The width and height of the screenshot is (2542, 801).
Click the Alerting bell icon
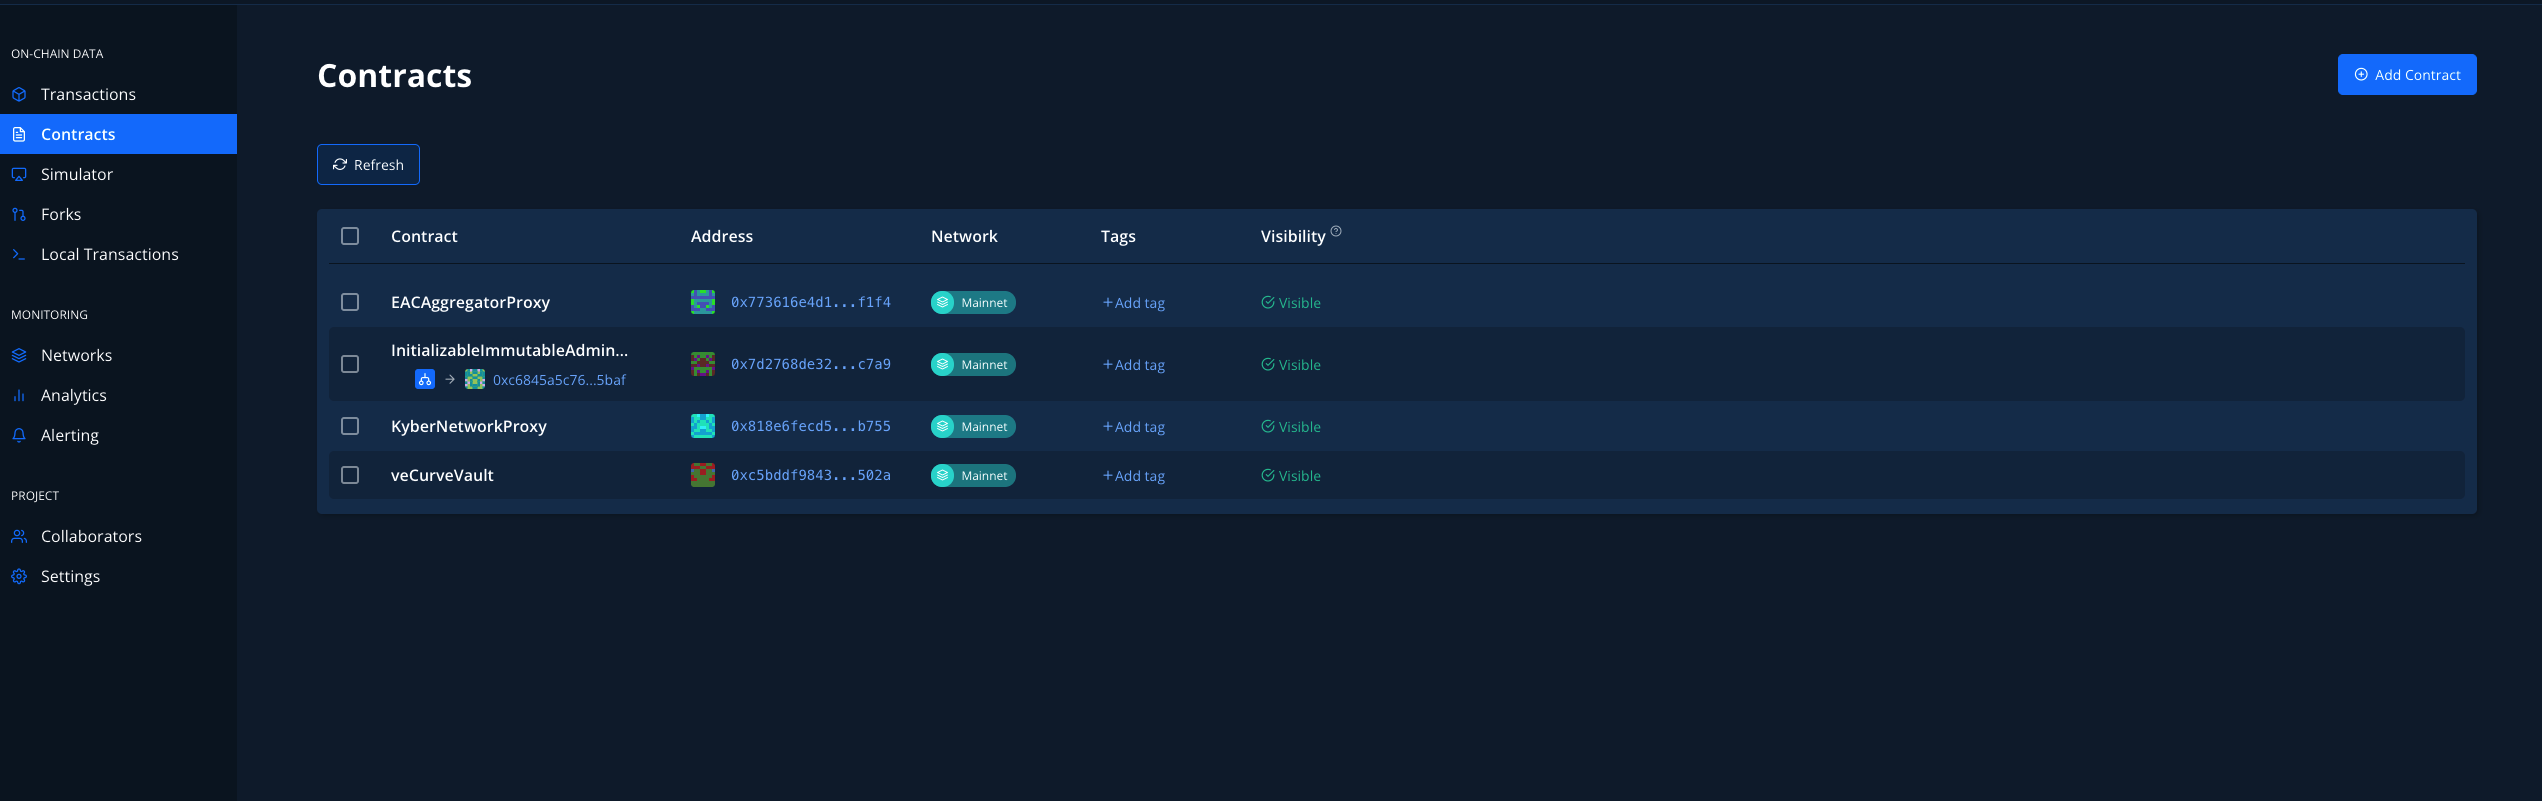(x=19, y=435)
